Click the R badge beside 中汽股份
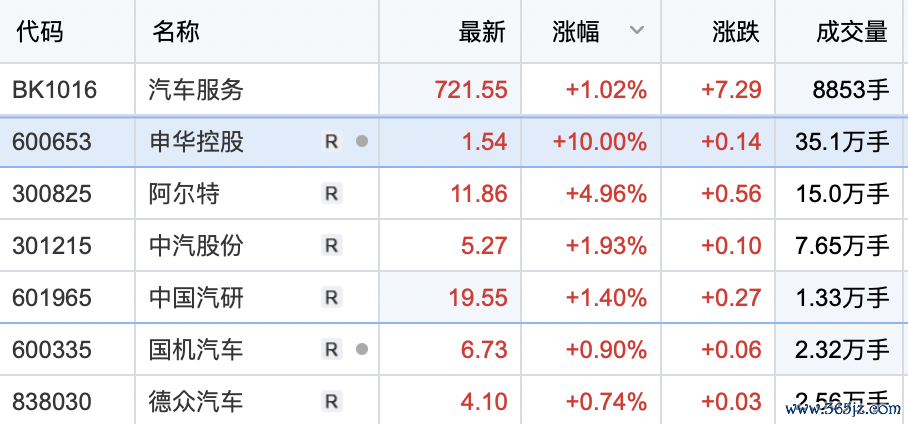 point(332,246)
